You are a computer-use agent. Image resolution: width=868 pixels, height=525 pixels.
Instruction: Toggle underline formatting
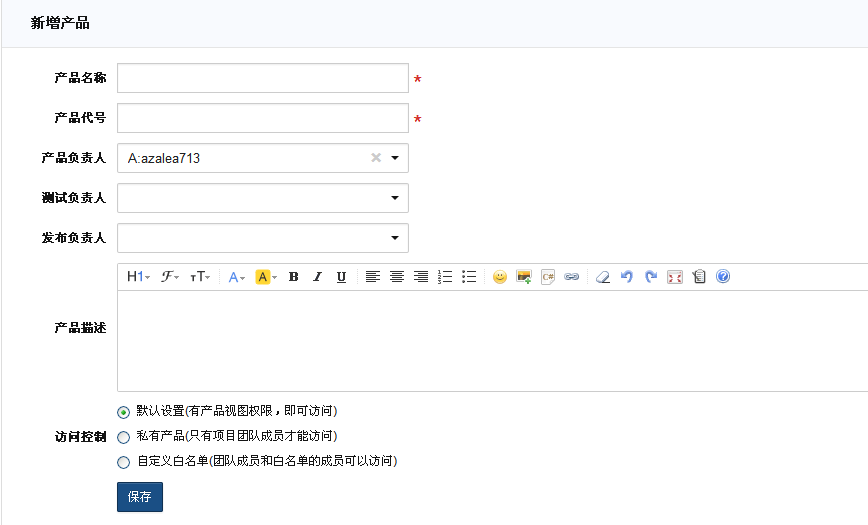pos(342,276)
